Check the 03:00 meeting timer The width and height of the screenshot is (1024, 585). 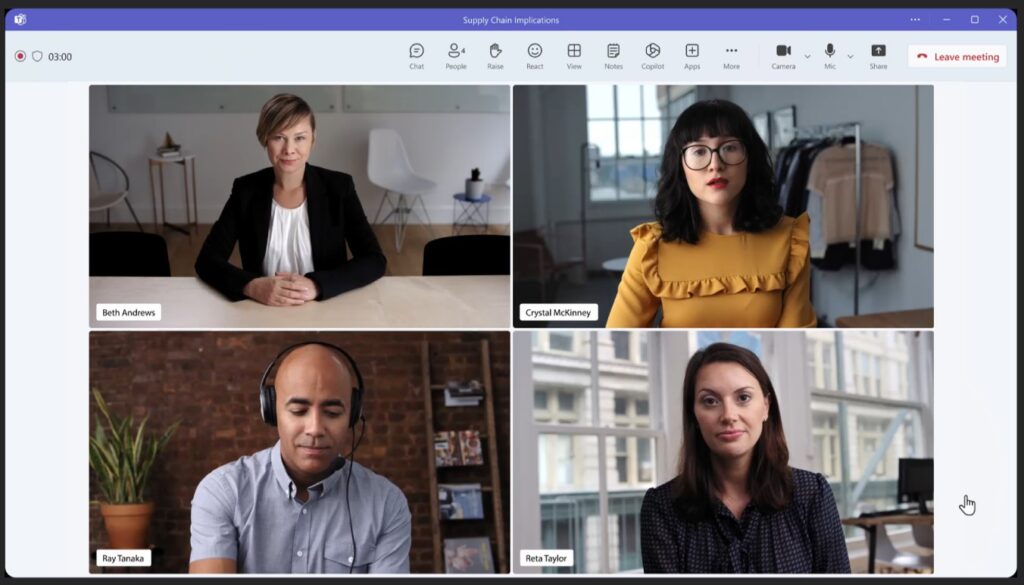62,56
